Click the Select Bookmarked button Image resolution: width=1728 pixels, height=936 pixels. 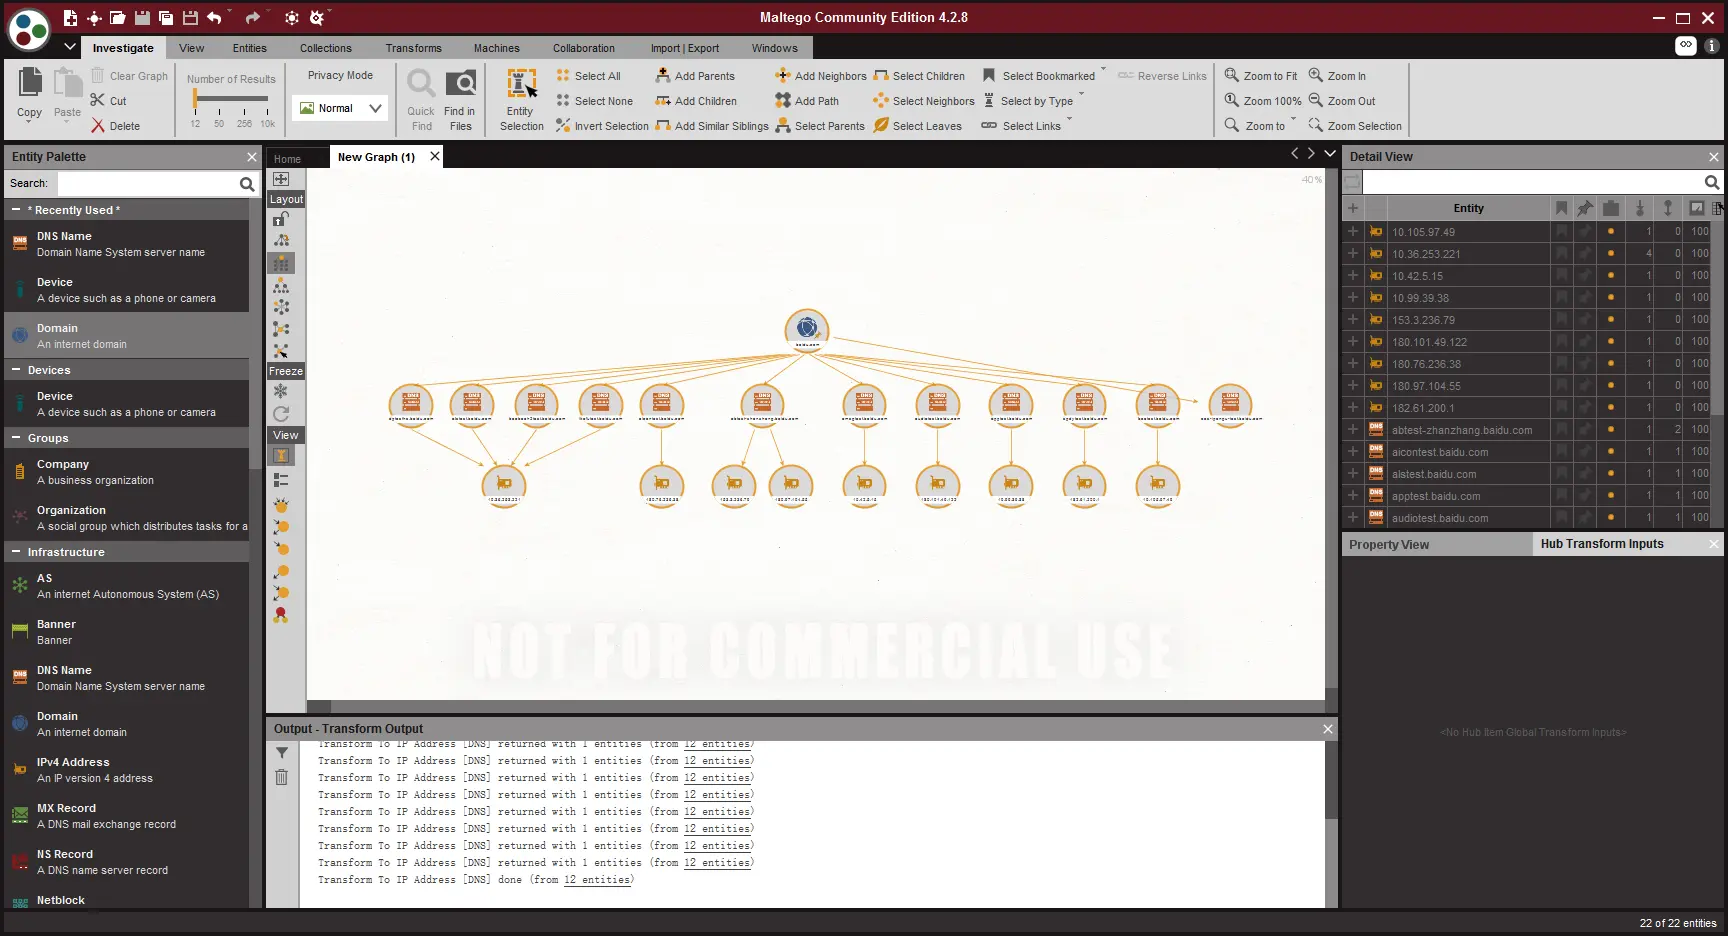pos(1039,76)
